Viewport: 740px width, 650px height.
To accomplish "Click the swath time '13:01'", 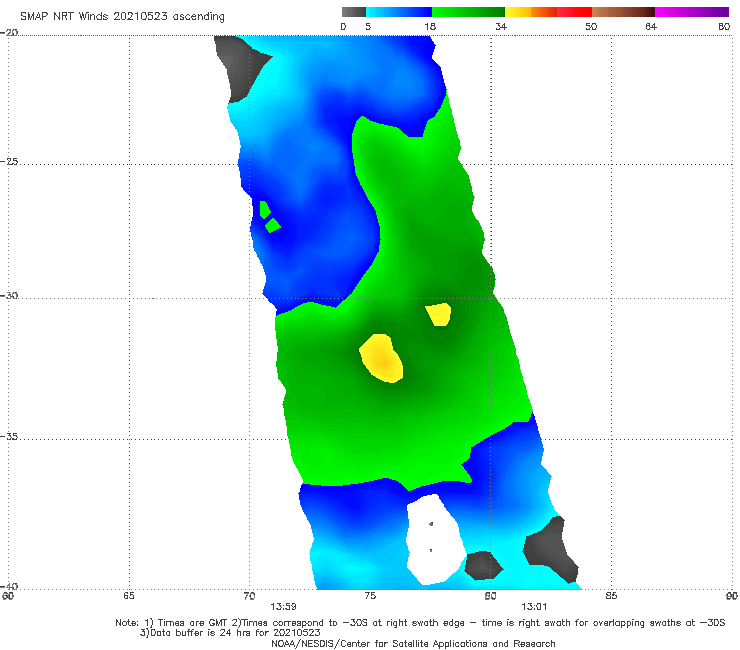I will pyautogui.click(x=534, y=607).
